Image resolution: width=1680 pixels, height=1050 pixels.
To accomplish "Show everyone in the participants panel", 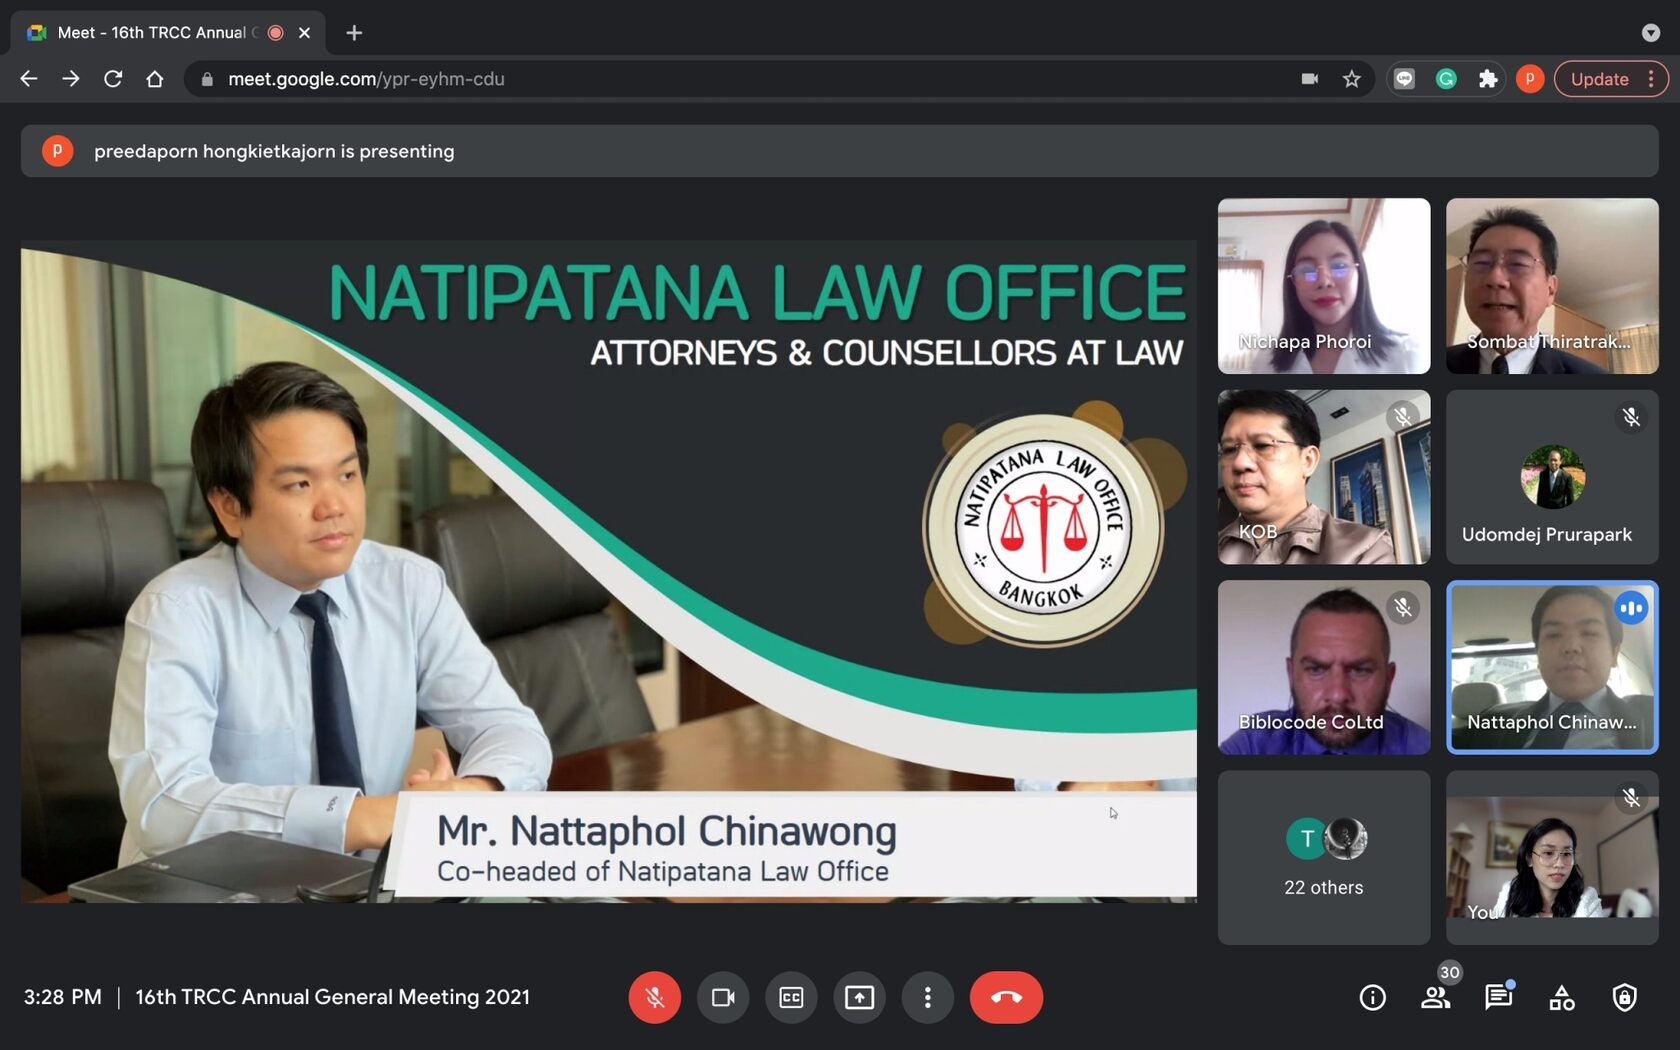I will click(x=1436, y=997).
